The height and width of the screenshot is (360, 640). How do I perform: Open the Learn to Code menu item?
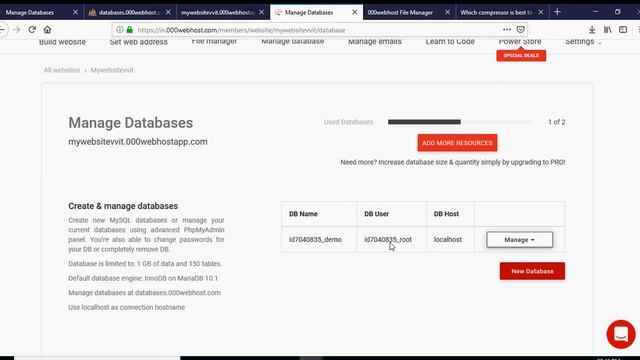(x=450, y=41)
